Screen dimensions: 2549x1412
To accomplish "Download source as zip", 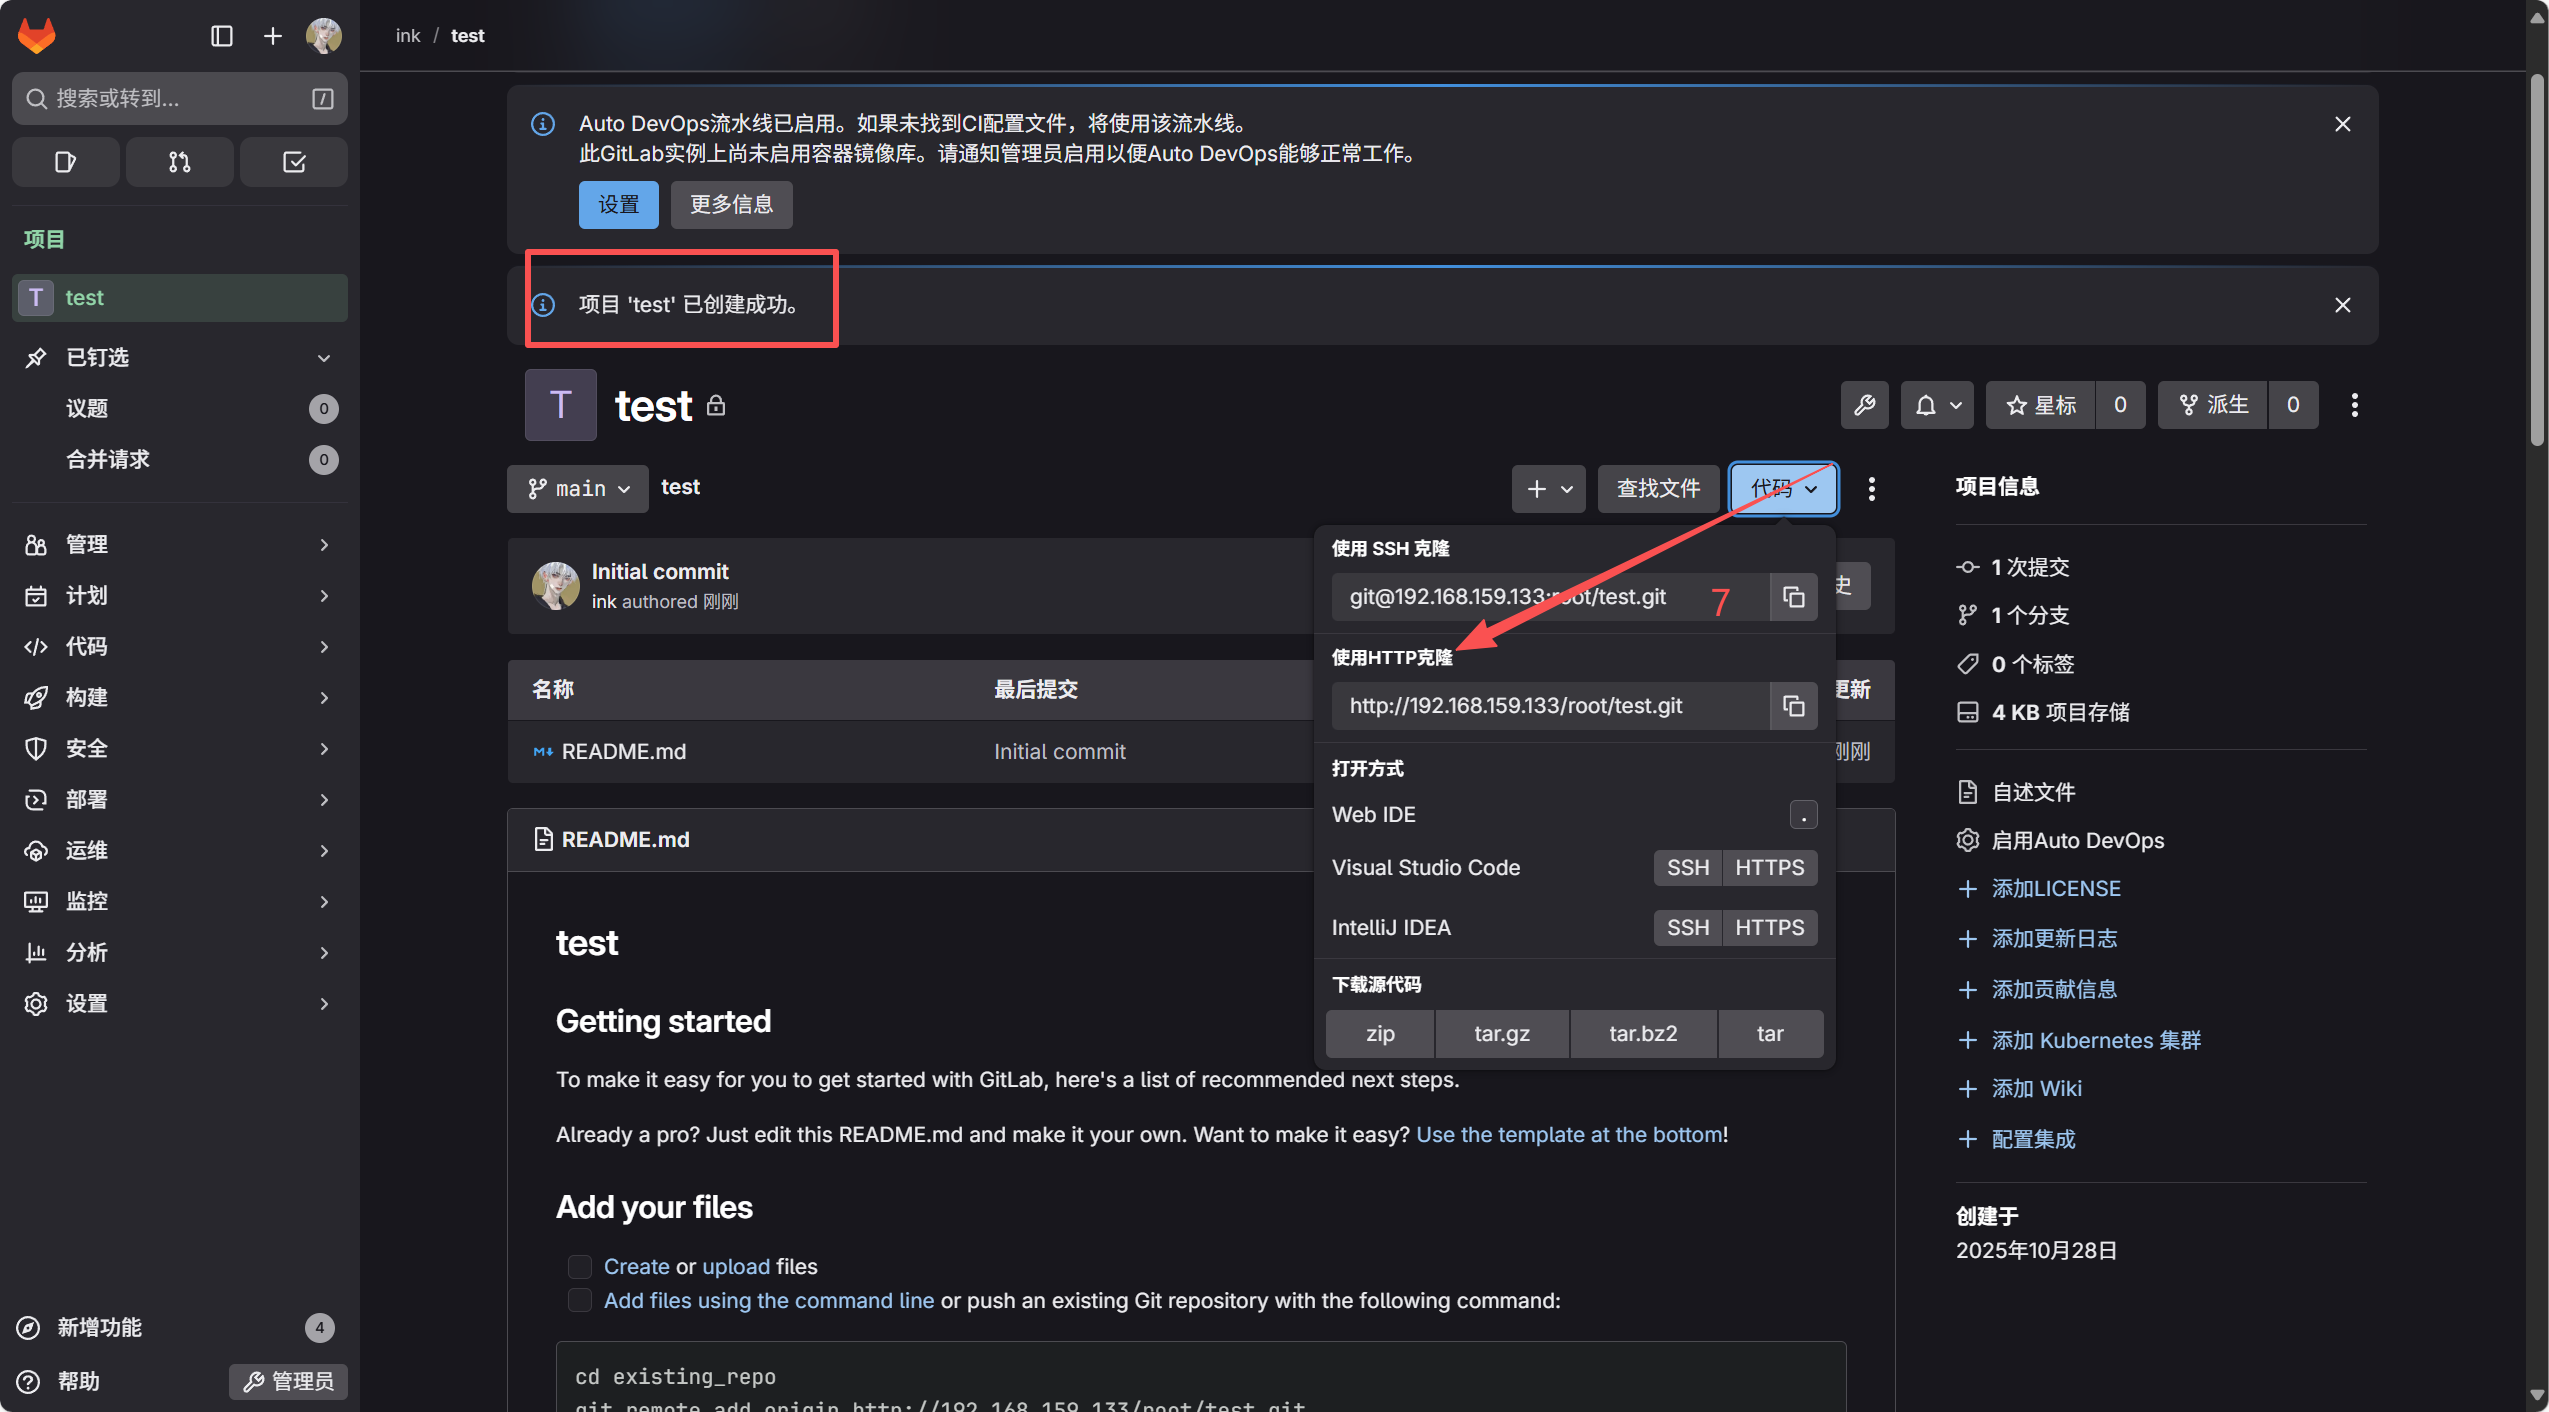I will pyautogui.click(x=1380, y=1033).
